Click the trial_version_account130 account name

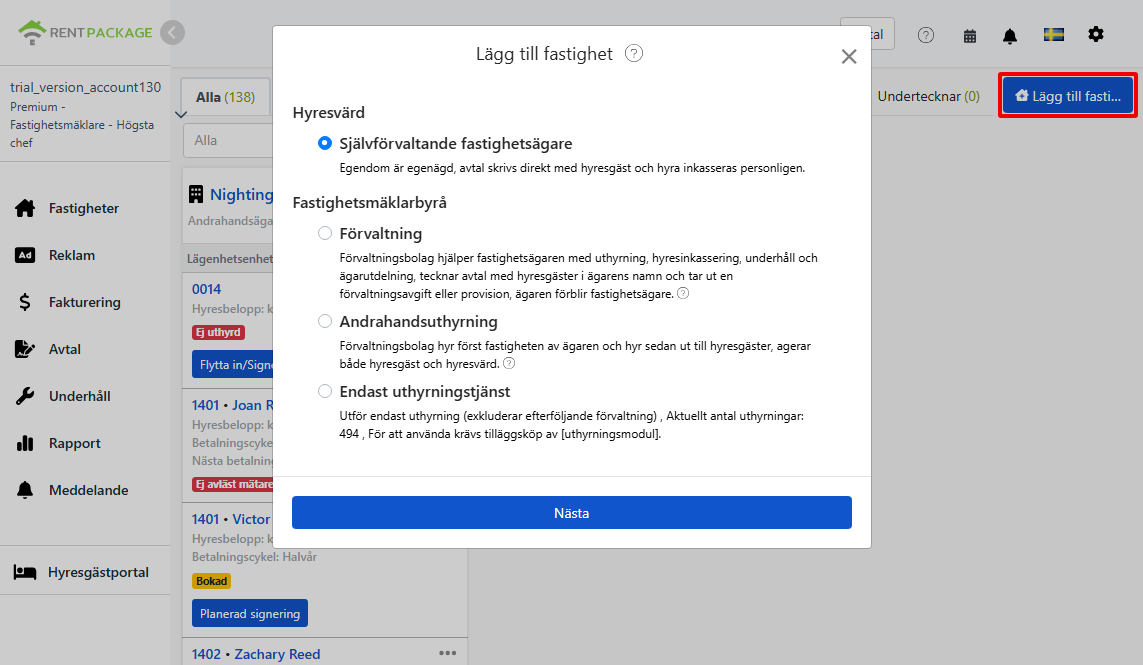tap(85, 88)
